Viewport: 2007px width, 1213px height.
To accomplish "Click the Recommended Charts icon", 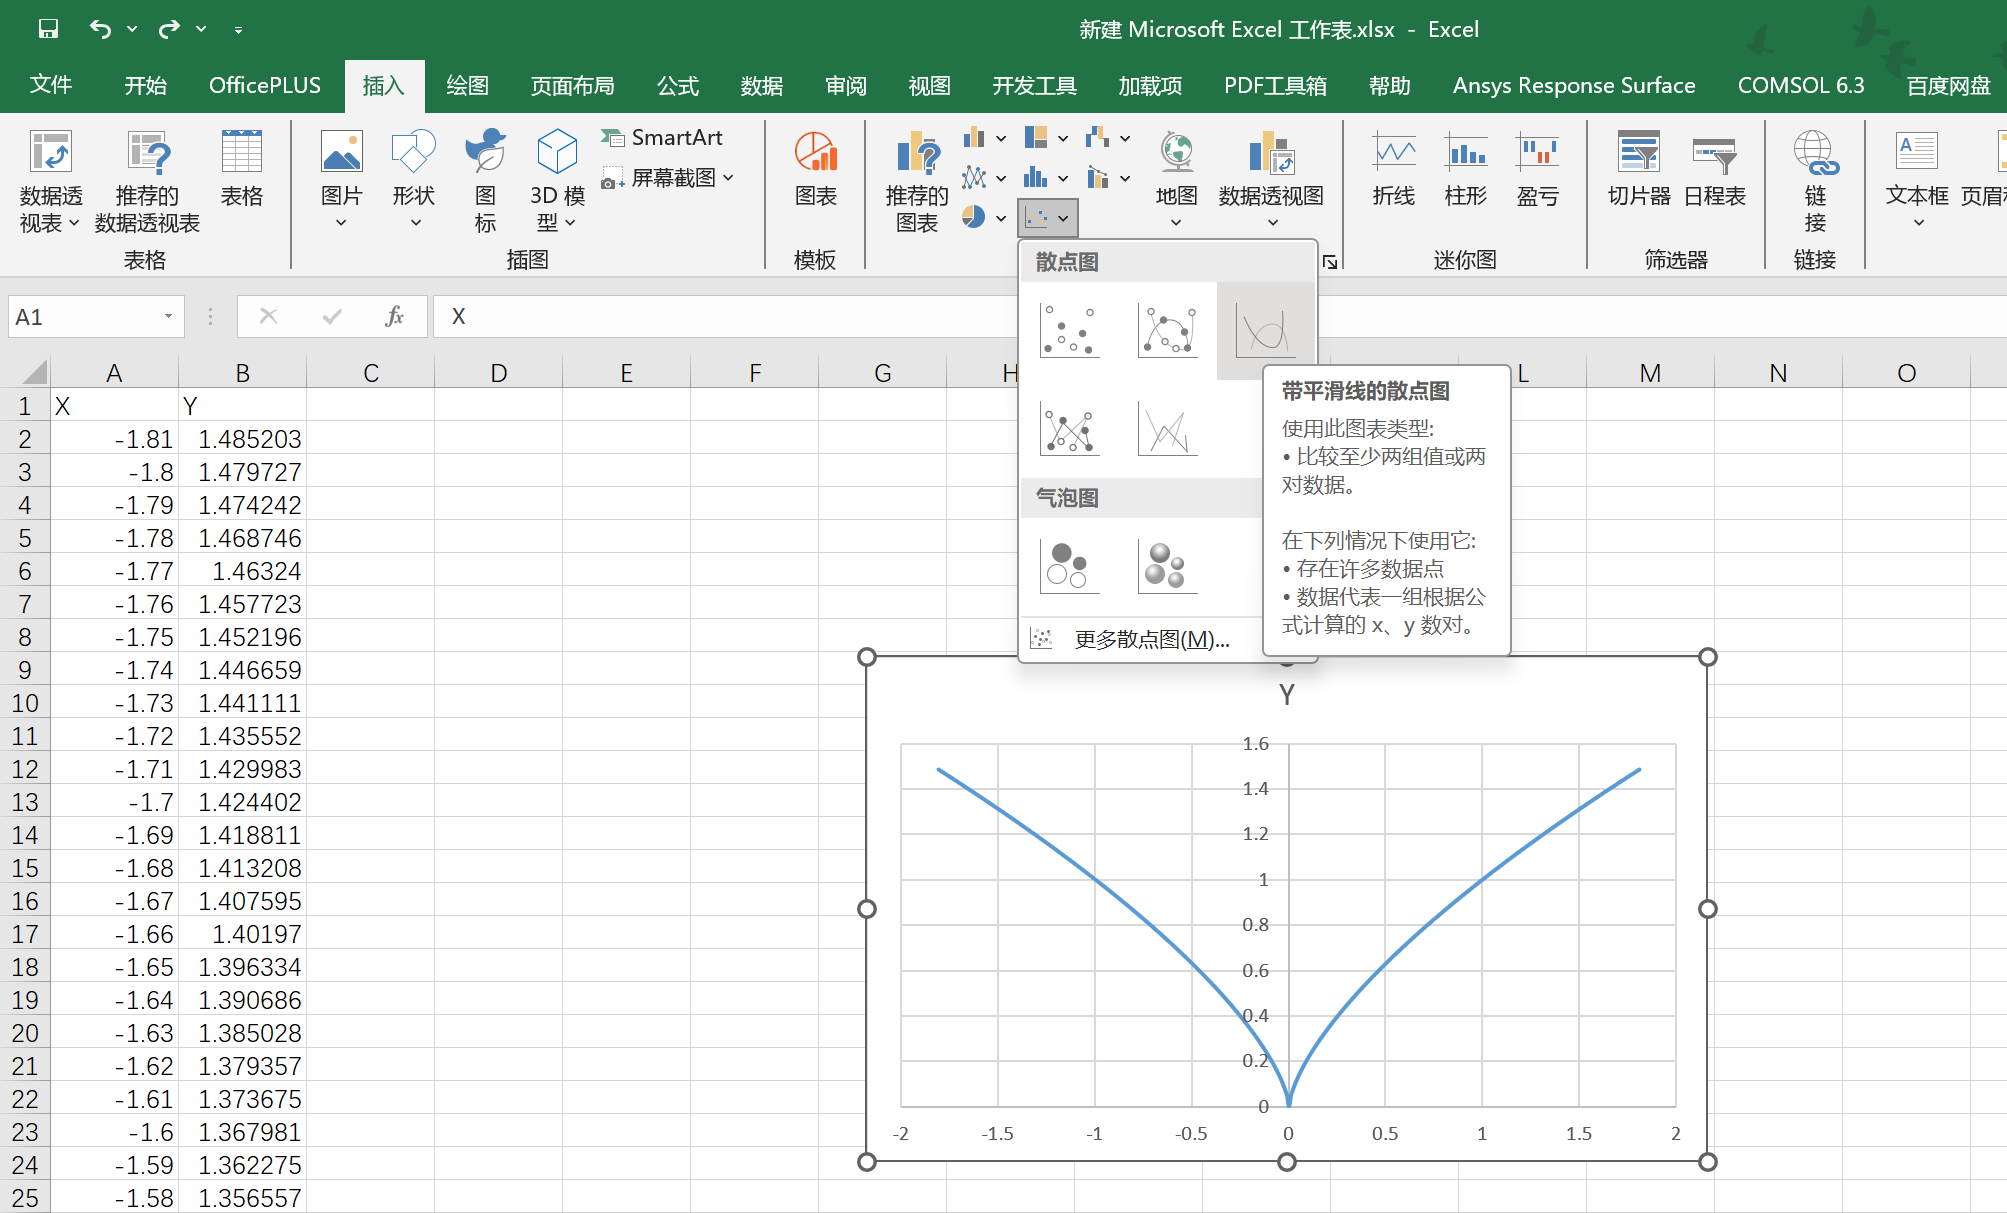I will [916, 180].
